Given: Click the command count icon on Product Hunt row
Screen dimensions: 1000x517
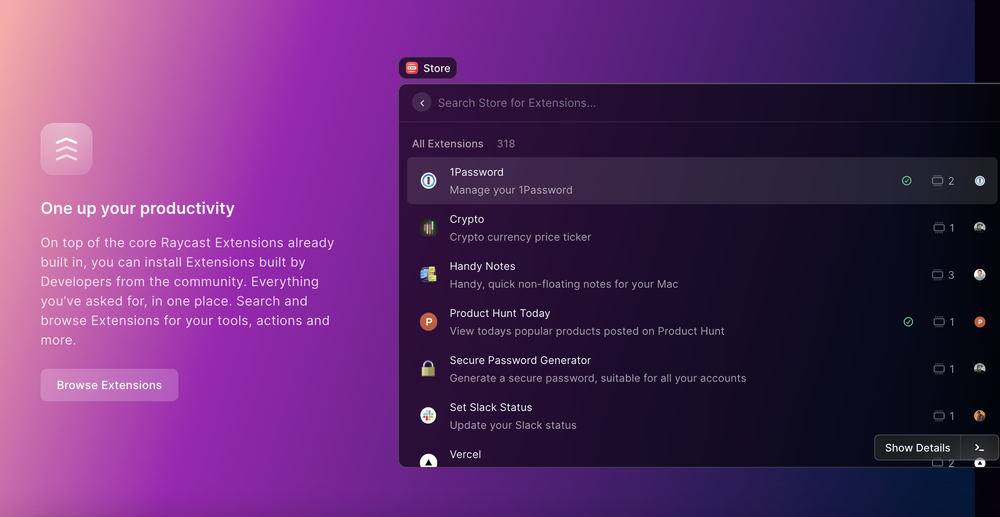Looking at the screenshot, I should point(939,322).
